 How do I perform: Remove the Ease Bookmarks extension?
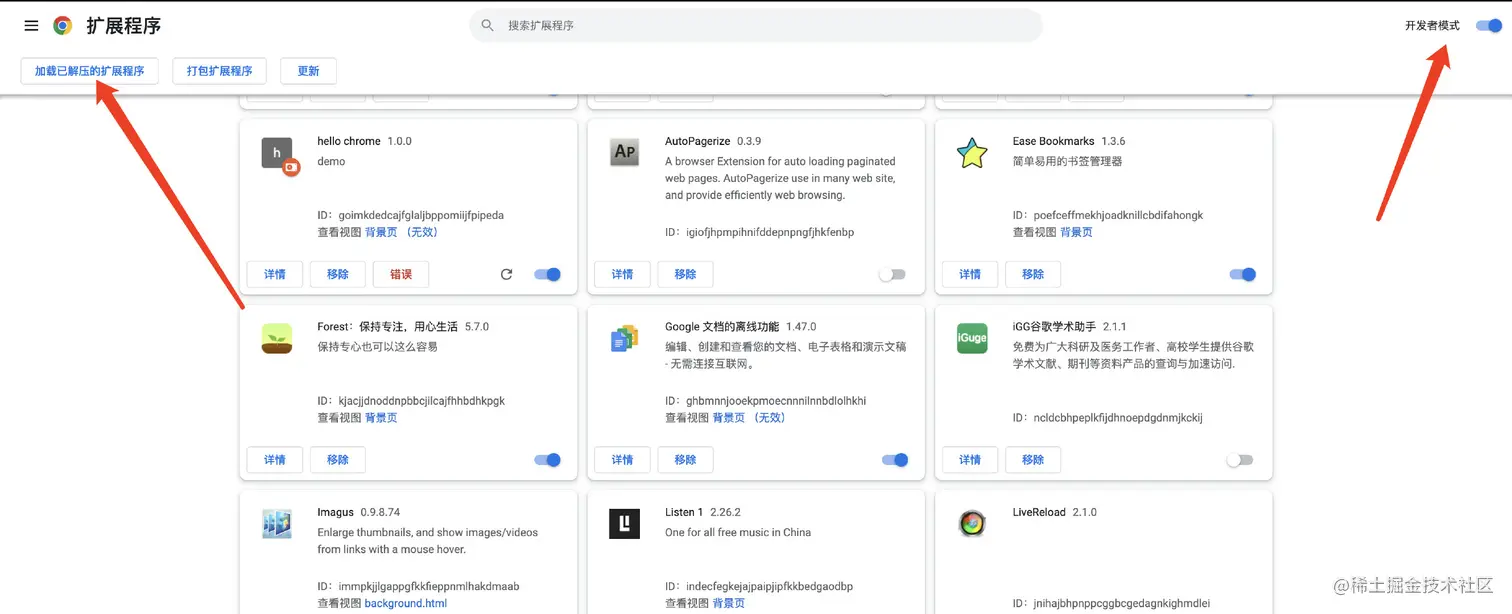click(x=1033, y=274)
